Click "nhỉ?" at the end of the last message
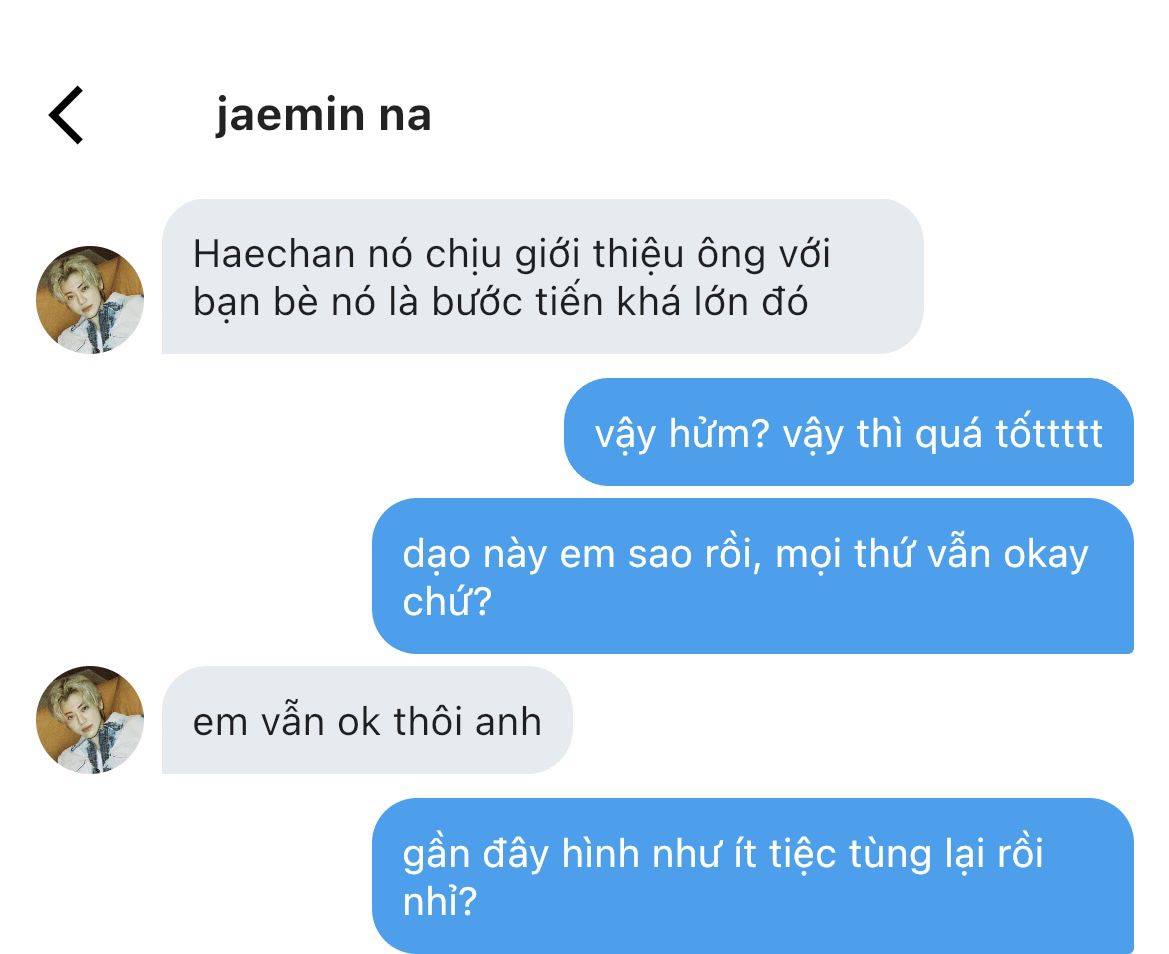 [x=440, y=901]
